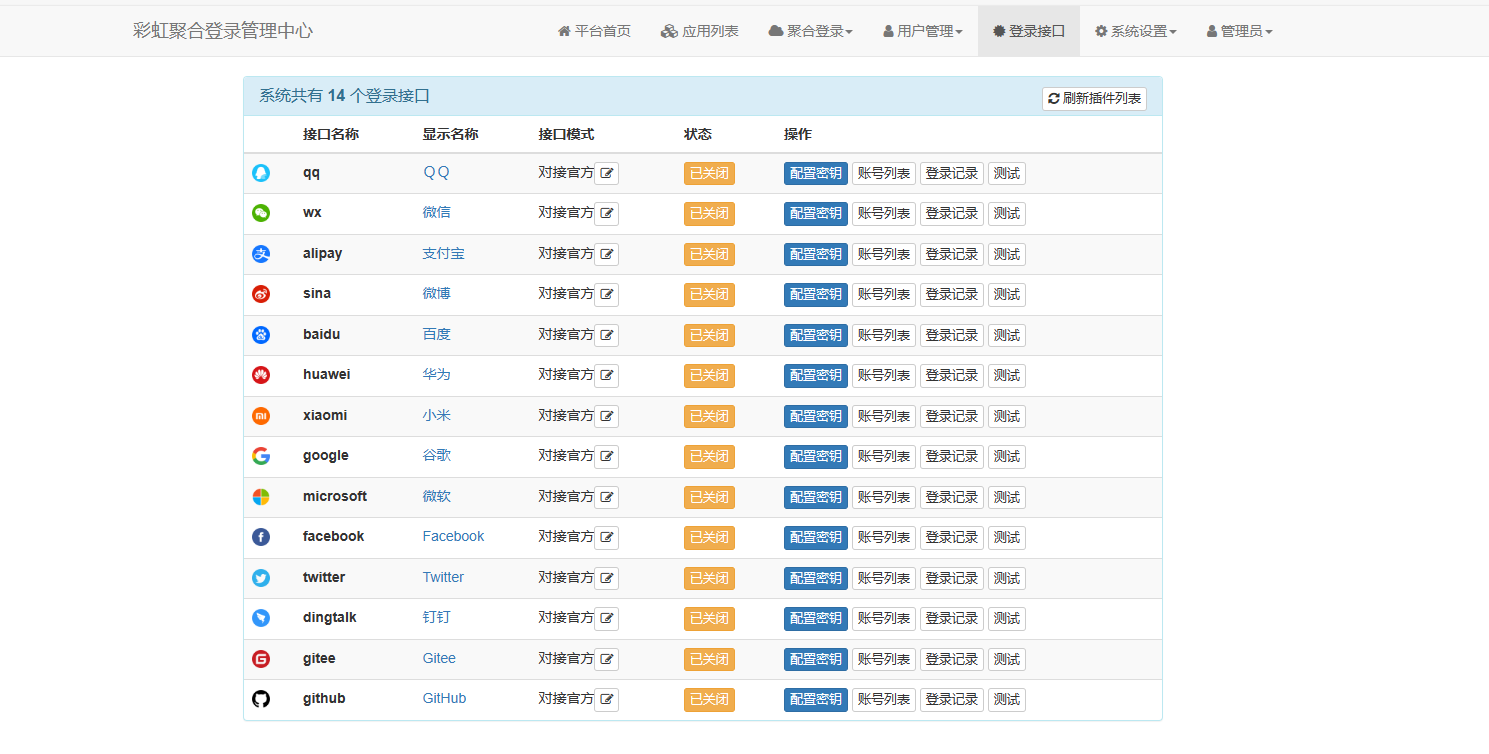1489x754 pixels.
Task: Click the Xiaomi logo icon
Action: point(261,416)
